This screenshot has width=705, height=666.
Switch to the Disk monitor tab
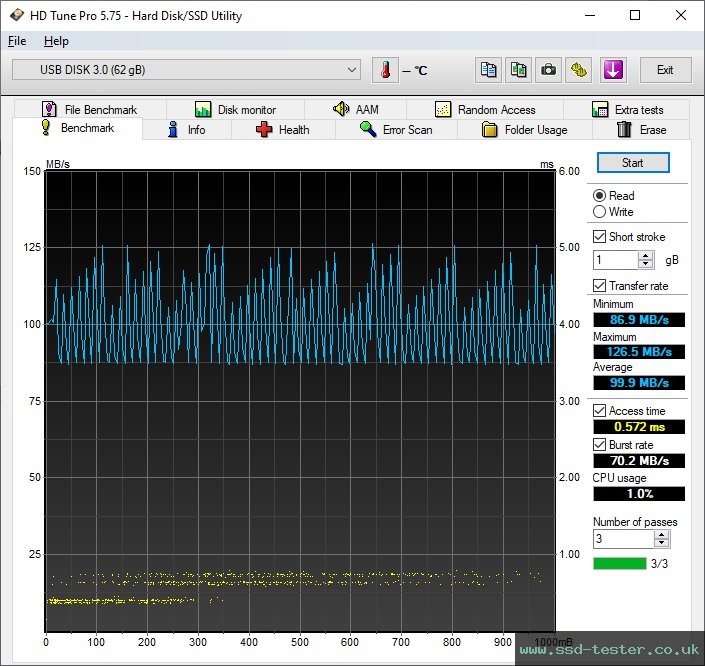click(236, 109)
